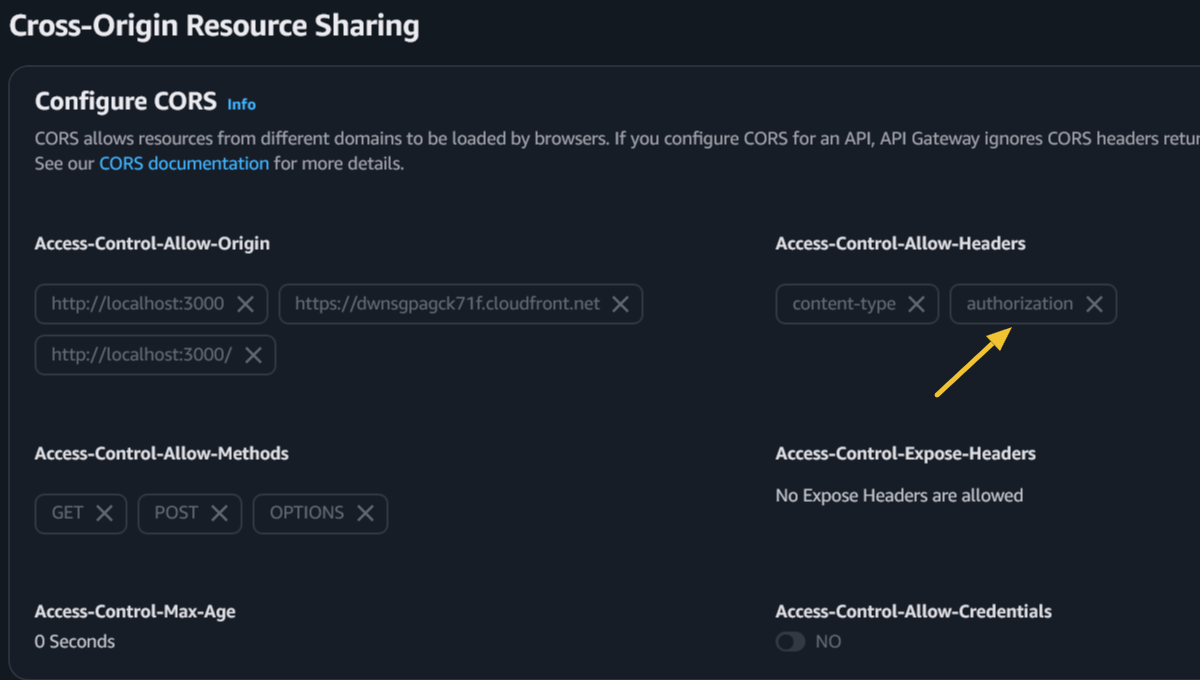Delete the http://localhost:3000/ origin with trailing slash
1200x680 pixels.
(253, 355)
